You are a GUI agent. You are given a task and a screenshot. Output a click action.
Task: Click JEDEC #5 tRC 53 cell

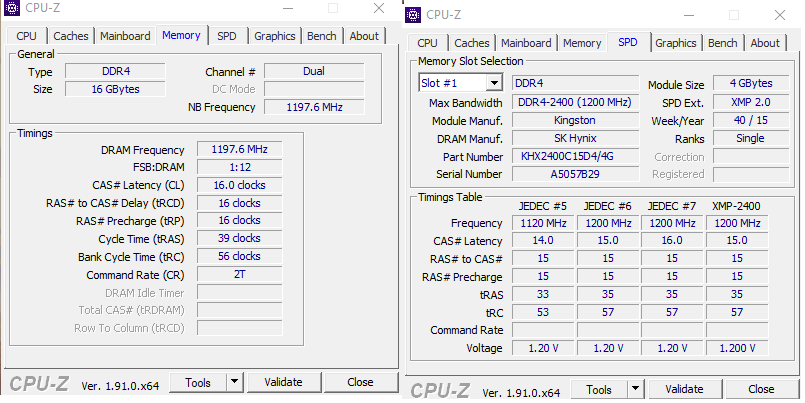coord(543,312)
